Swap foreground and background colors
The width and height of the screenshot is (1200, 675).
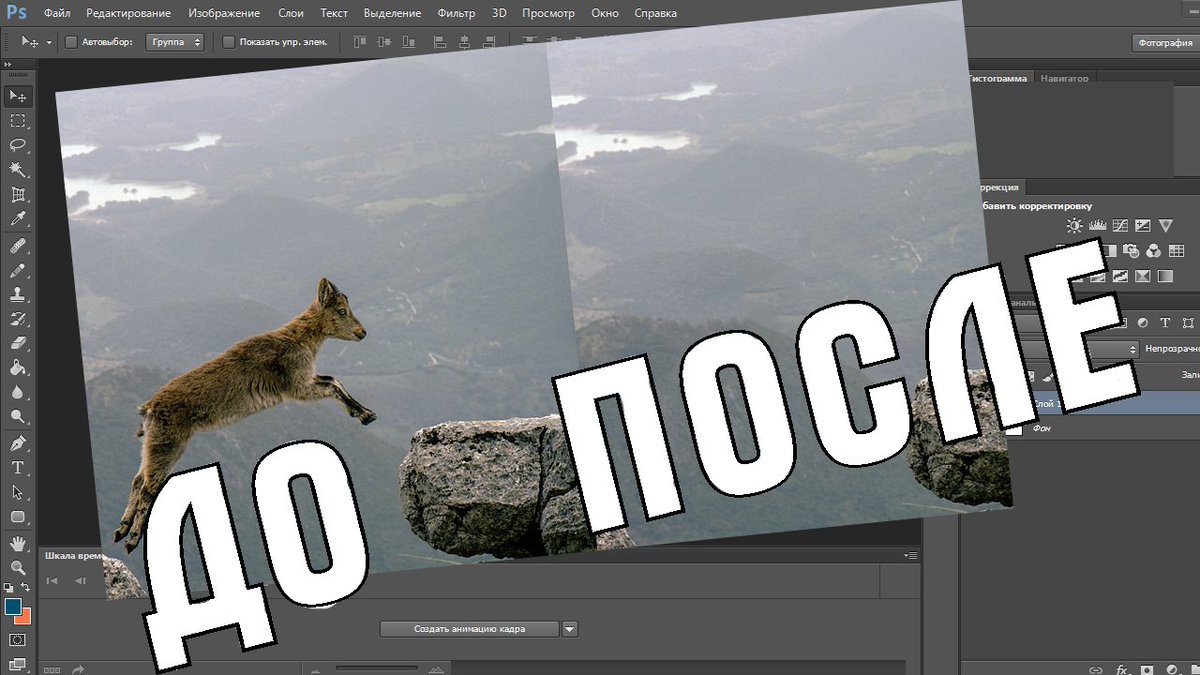(26, 587)
